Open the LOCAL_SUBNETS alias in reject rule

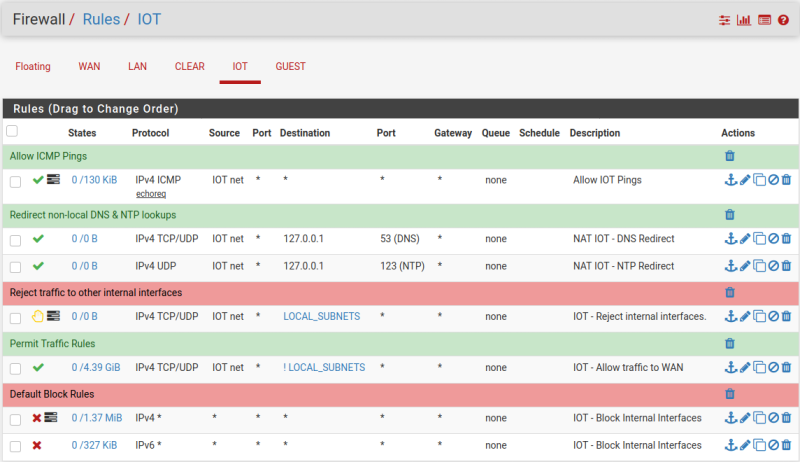coord(322,317)
